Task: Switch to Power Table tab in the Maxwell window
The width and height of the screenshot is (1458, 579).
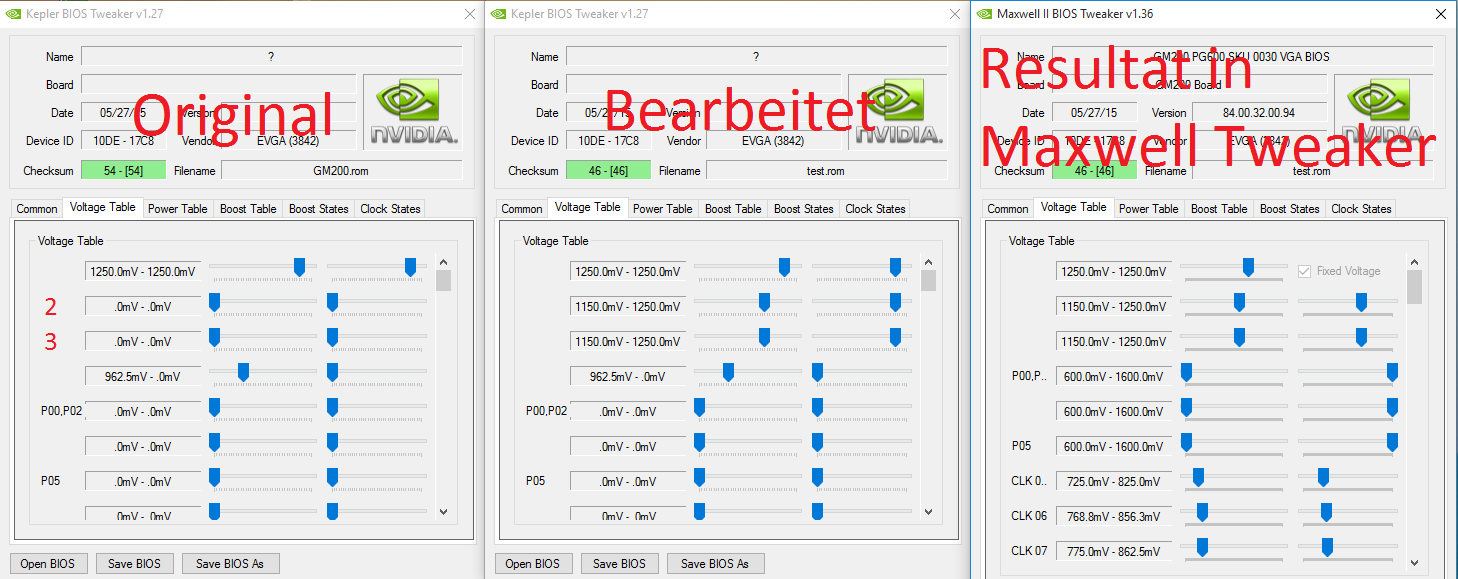Action: (x=1149, y=208)
